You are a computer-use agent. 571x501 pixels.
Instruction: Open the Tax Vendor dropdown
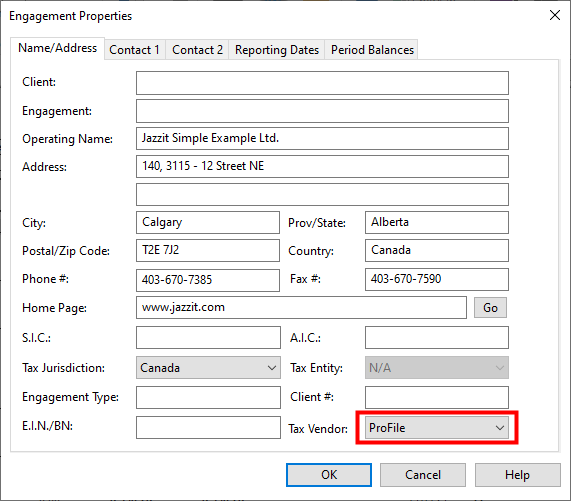pyautogui.click(x=437, y=428)
